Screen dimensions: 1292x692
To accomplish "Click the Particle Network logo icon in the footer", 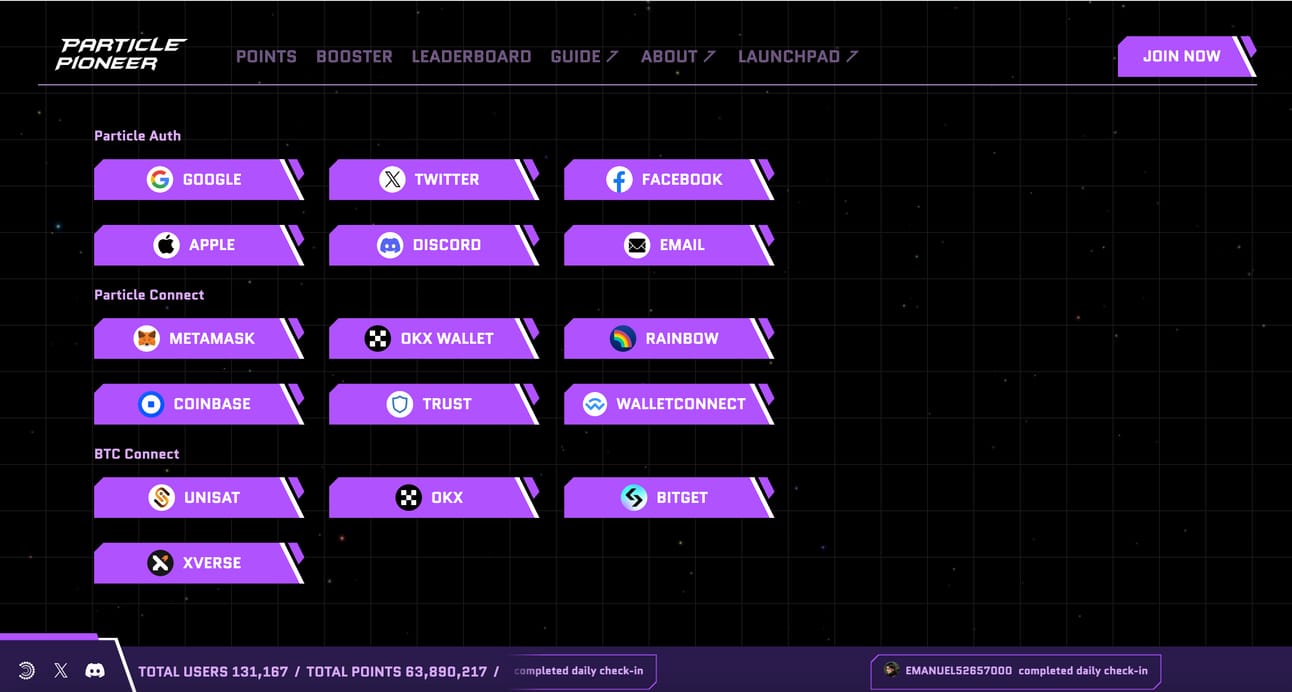I will (x=26, y=671).
